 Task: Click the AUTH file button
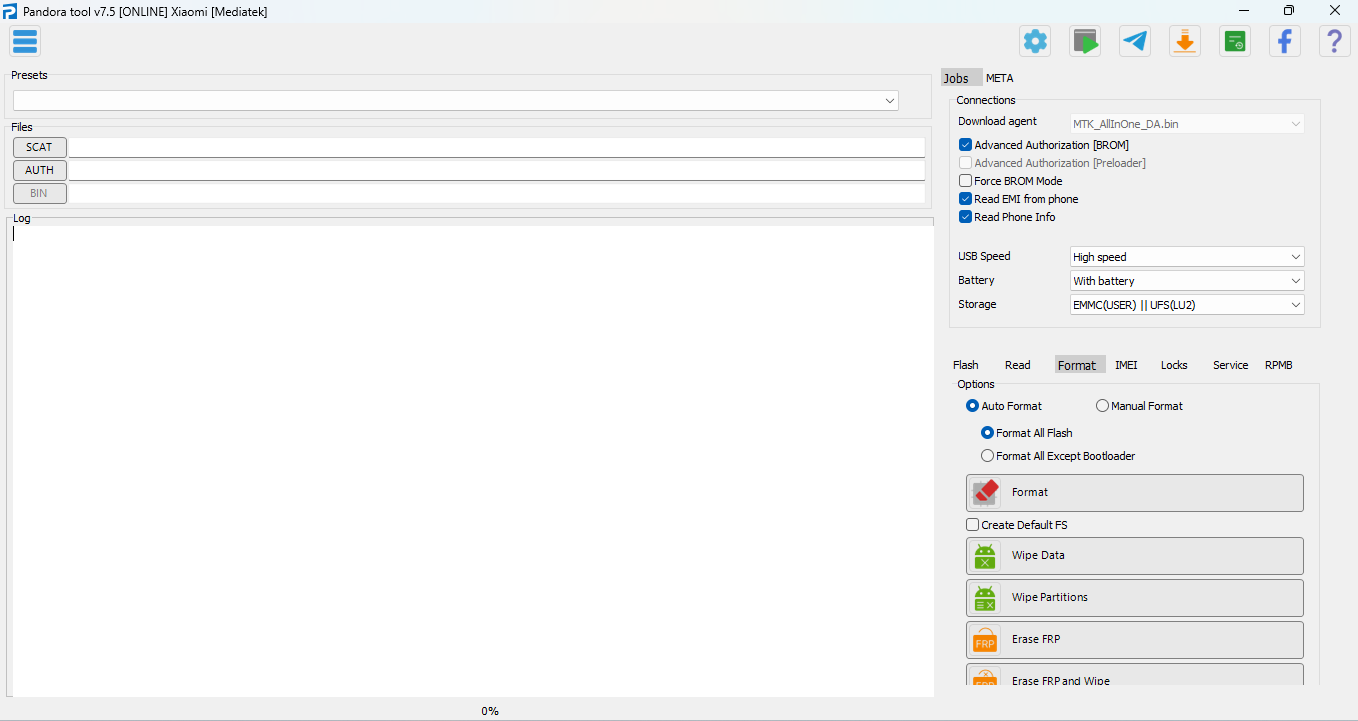(x=40, y=170)
